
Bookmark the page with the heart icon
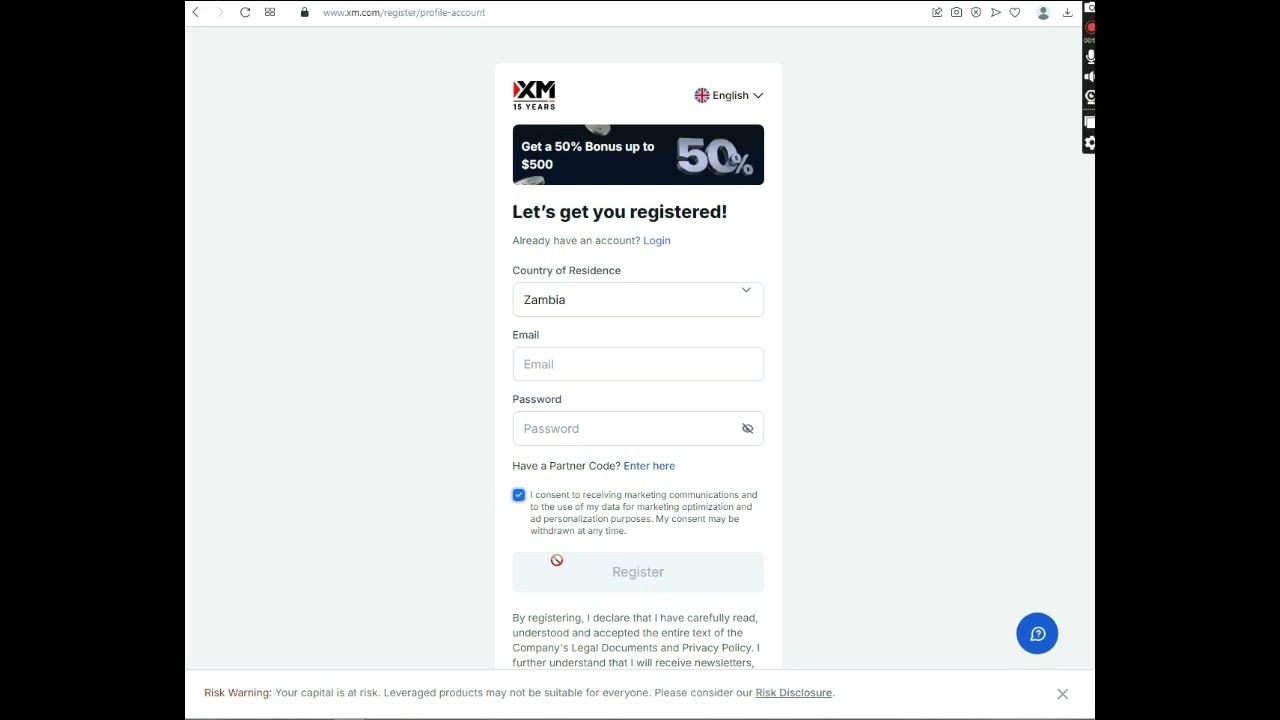point(1015,12)
